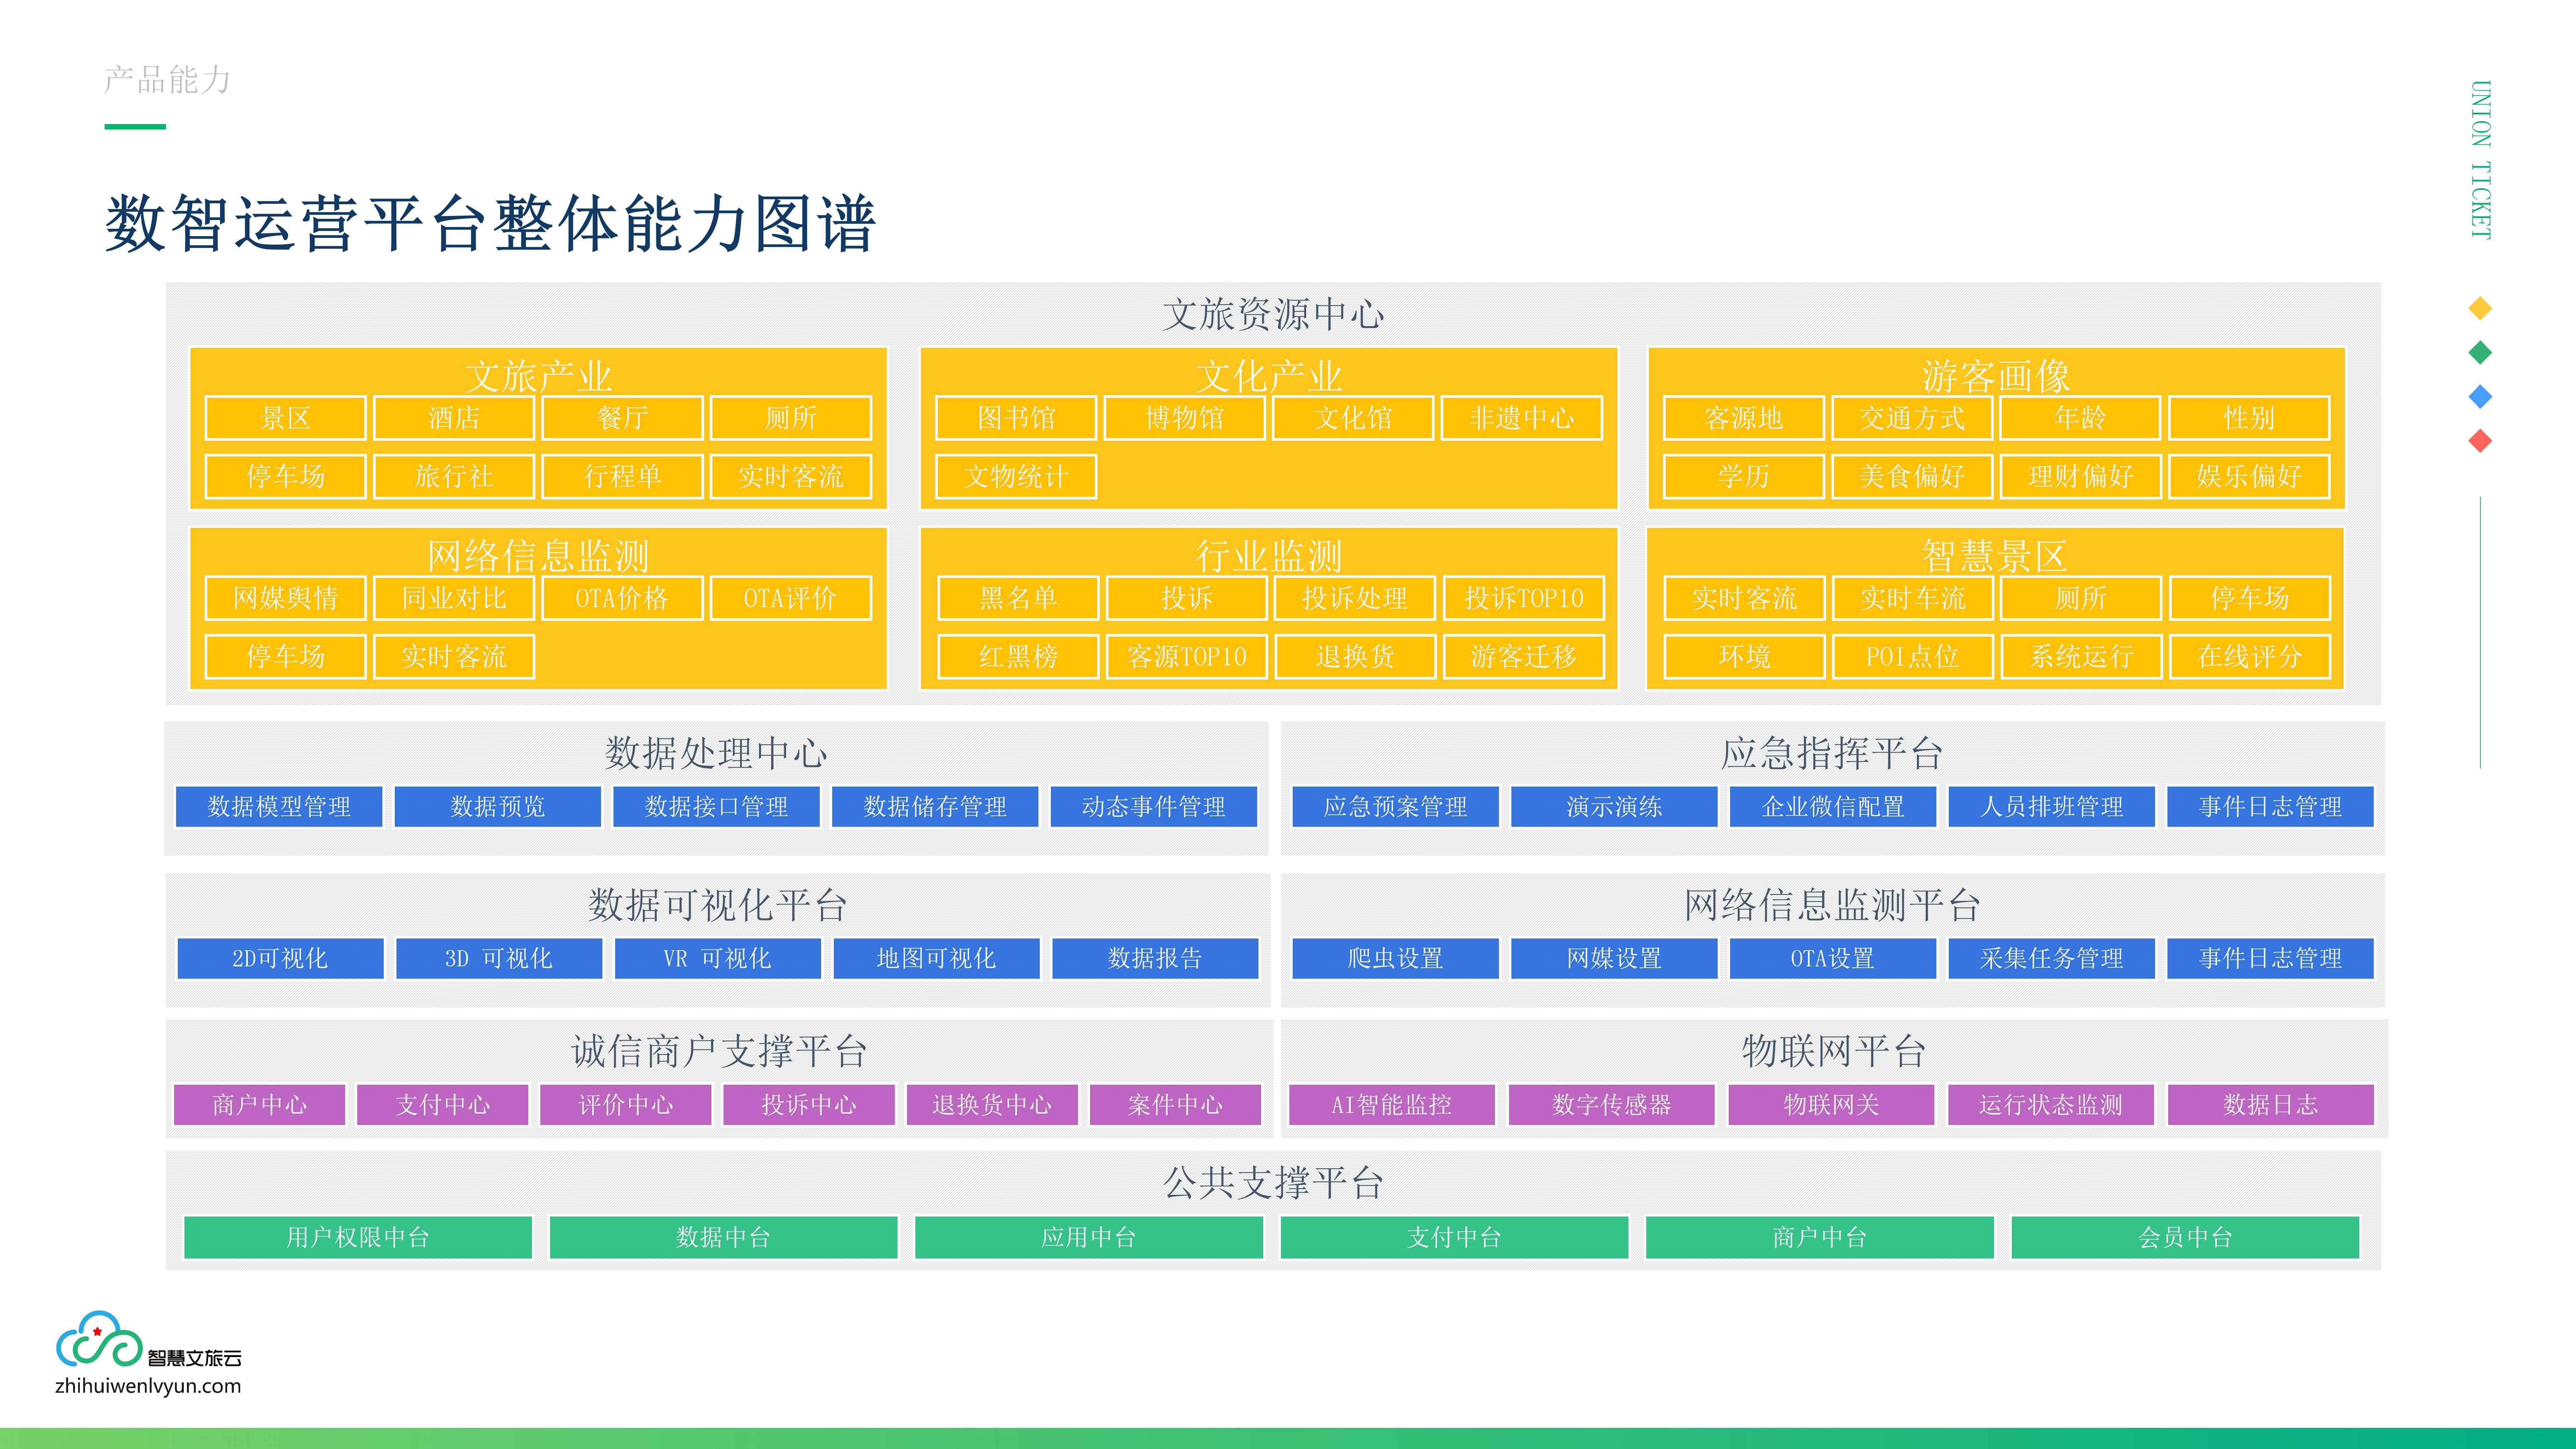This screenshot has width=2576, height=1449.
Task: Click the 应急预案管理 box
Action: [x=1396, y=807]
